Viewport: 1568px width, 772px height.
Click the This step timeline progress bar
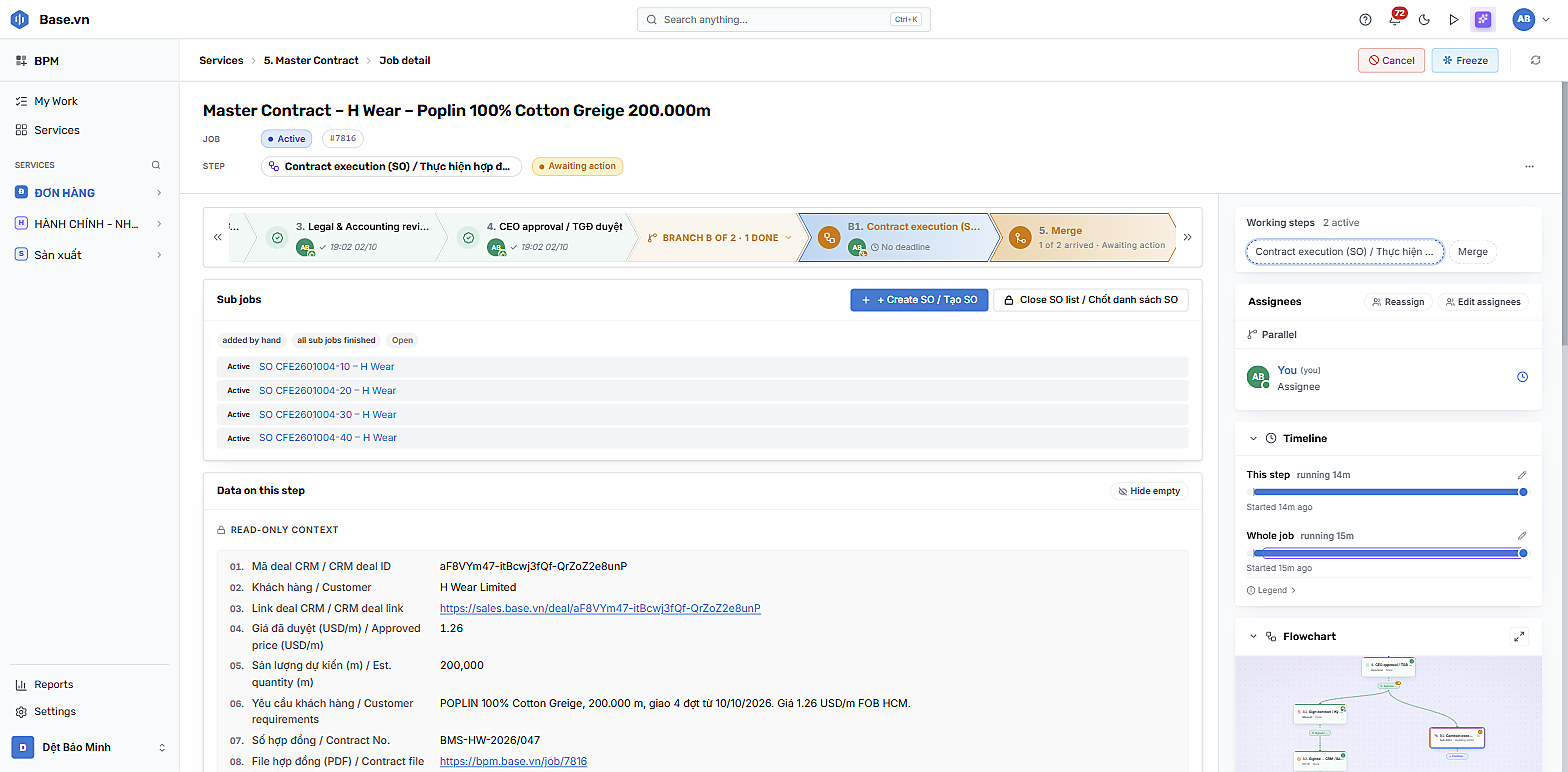point(1388,492)
